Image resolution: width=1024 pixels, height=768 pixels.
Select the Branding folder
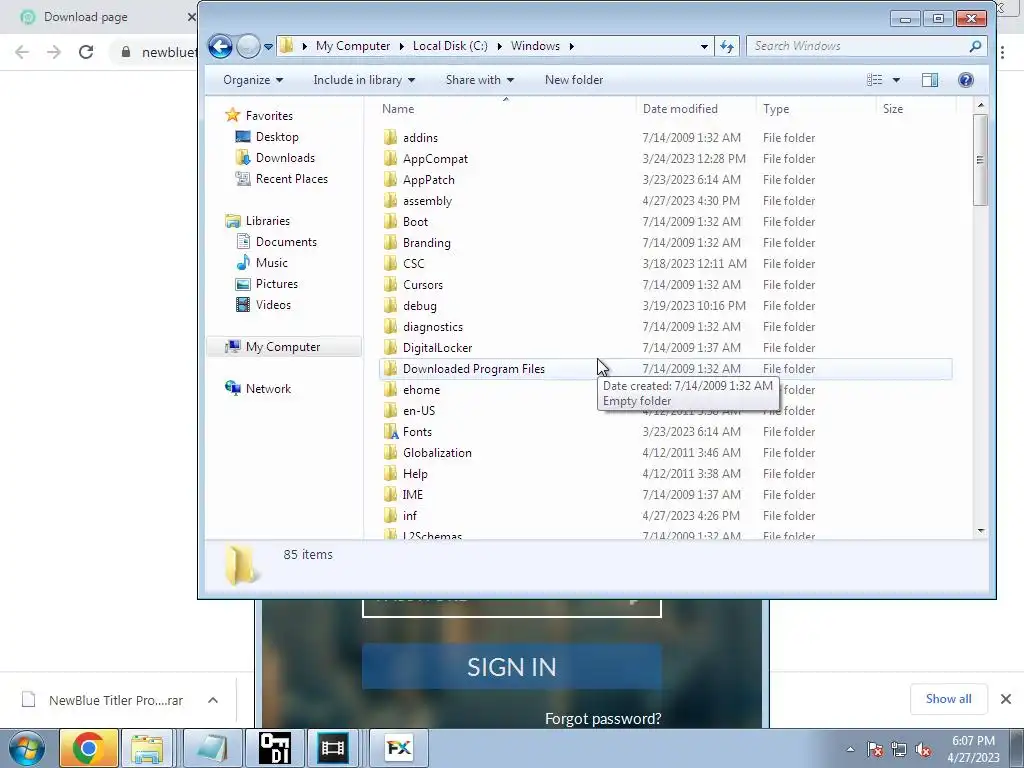coord(426,242)
